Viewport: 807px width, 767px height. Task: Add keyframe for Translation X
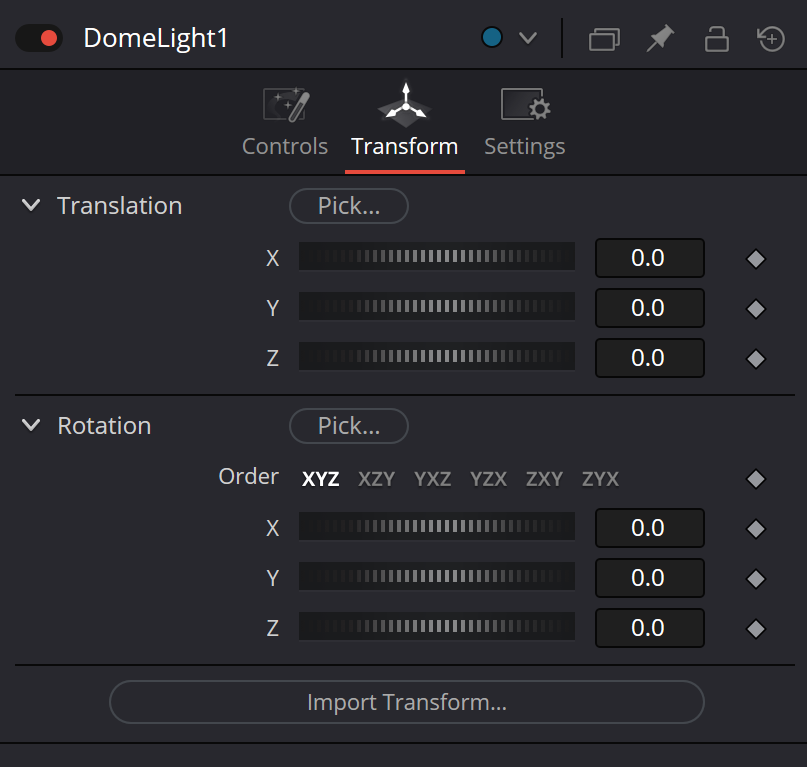(x=756, y=259)
